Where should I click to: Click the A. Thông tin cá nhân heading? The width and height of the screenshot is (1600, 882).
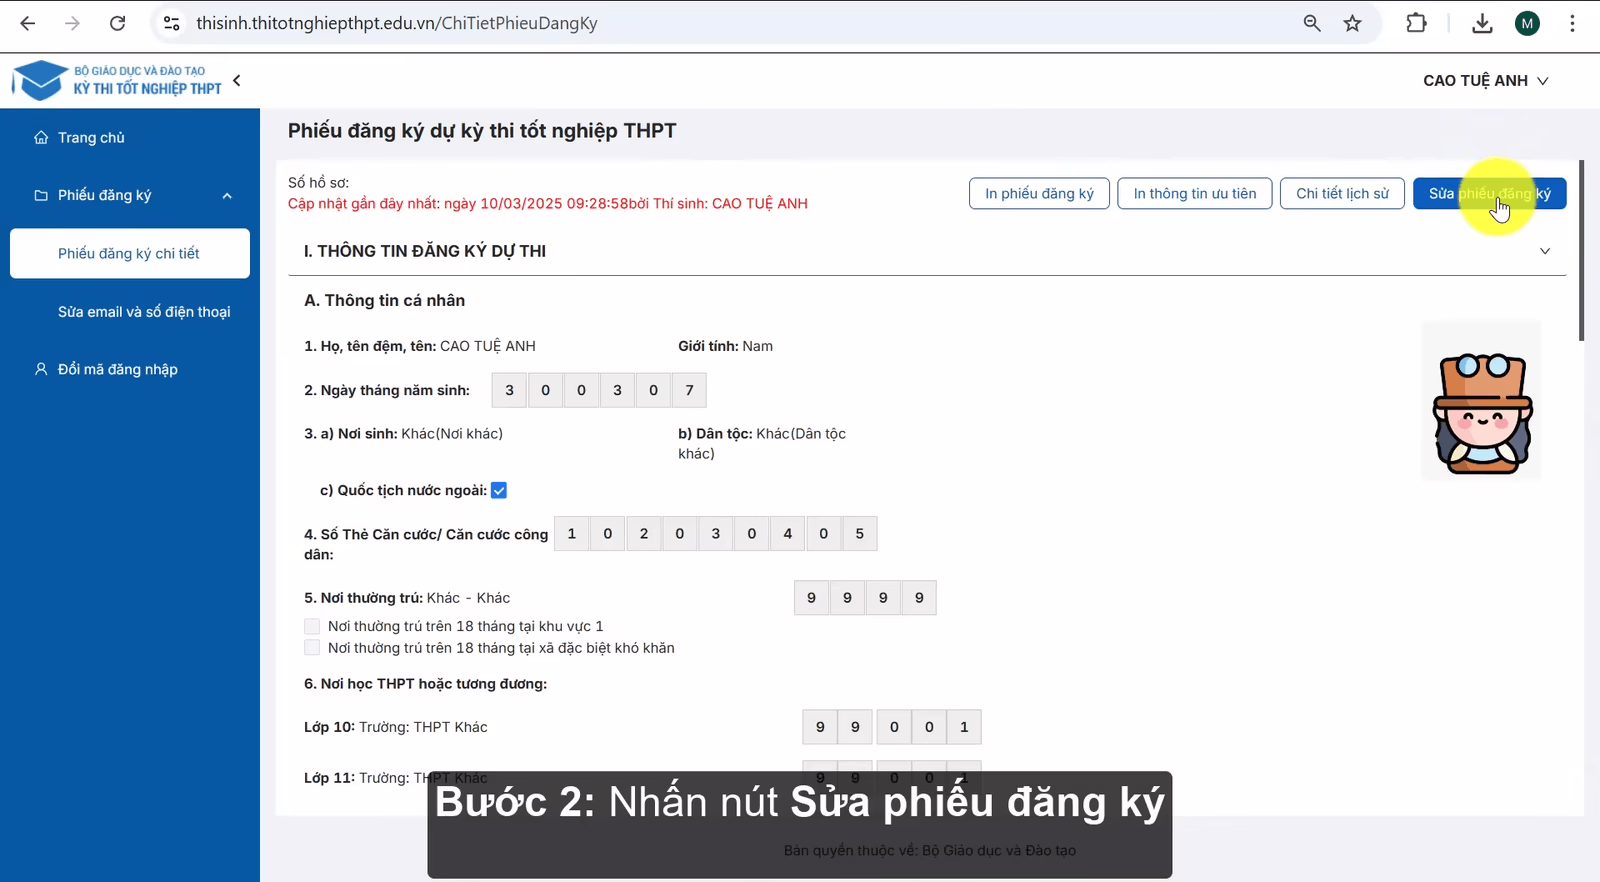tap(384, 300)
